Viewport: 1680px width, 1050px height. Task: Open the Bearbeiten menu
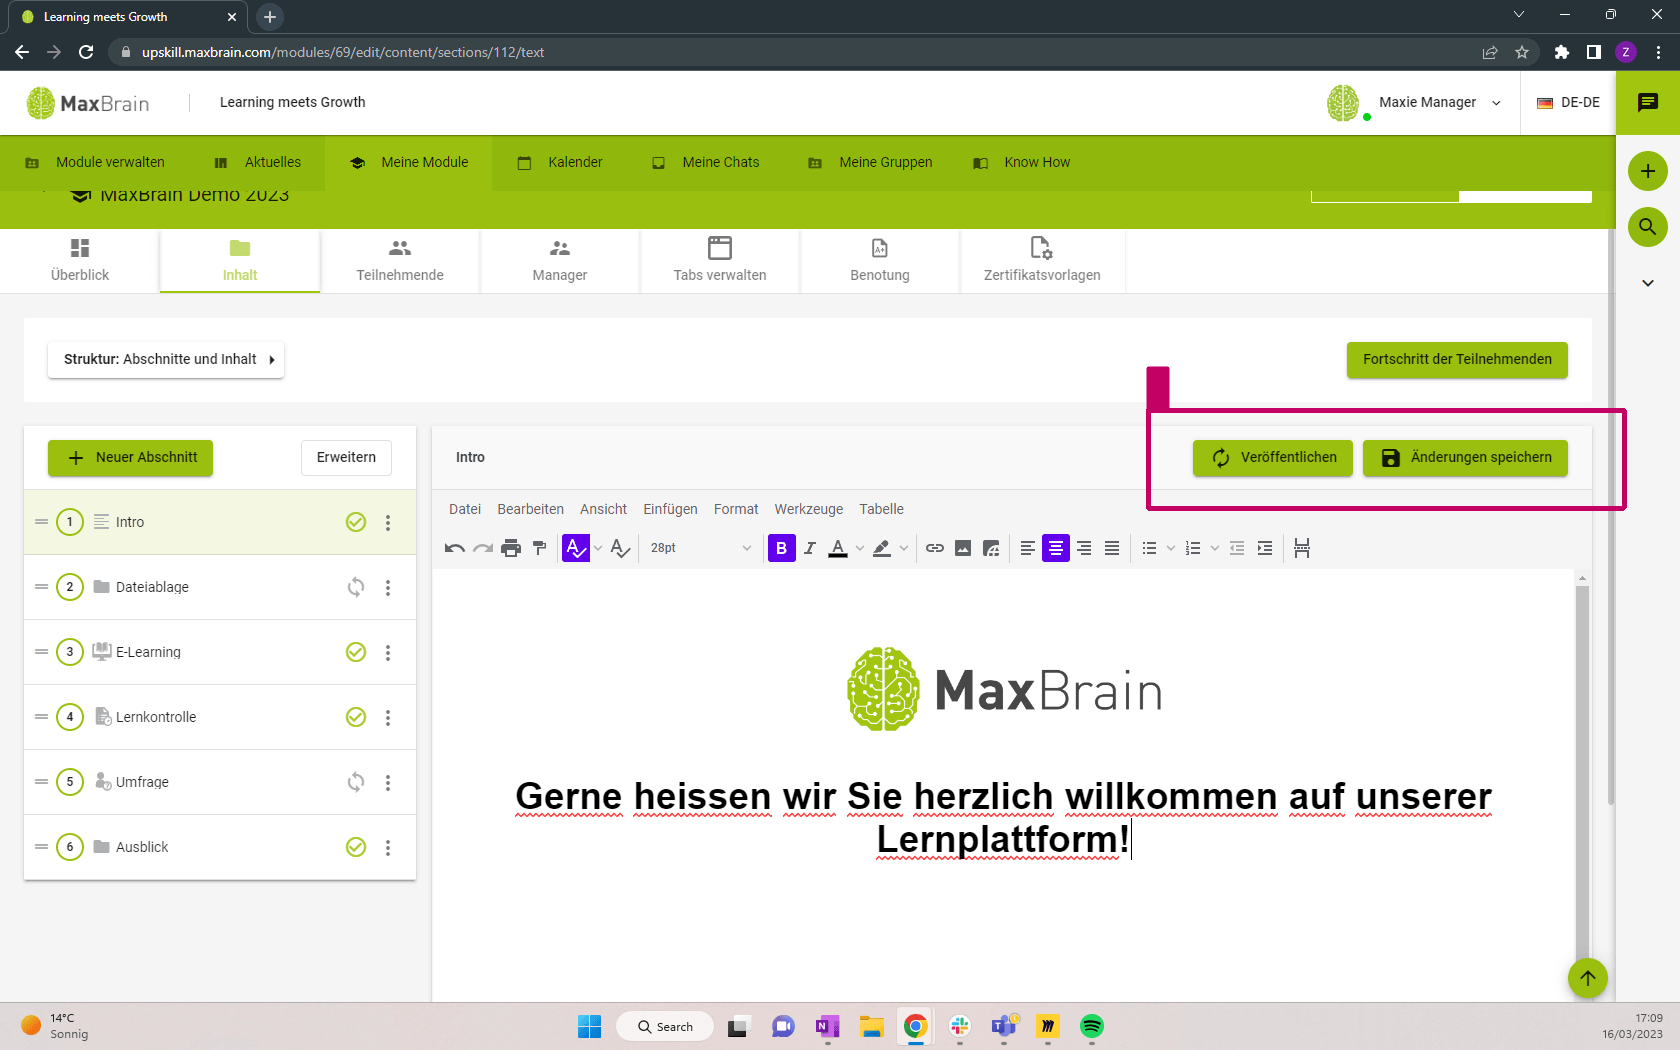point(531,509)
